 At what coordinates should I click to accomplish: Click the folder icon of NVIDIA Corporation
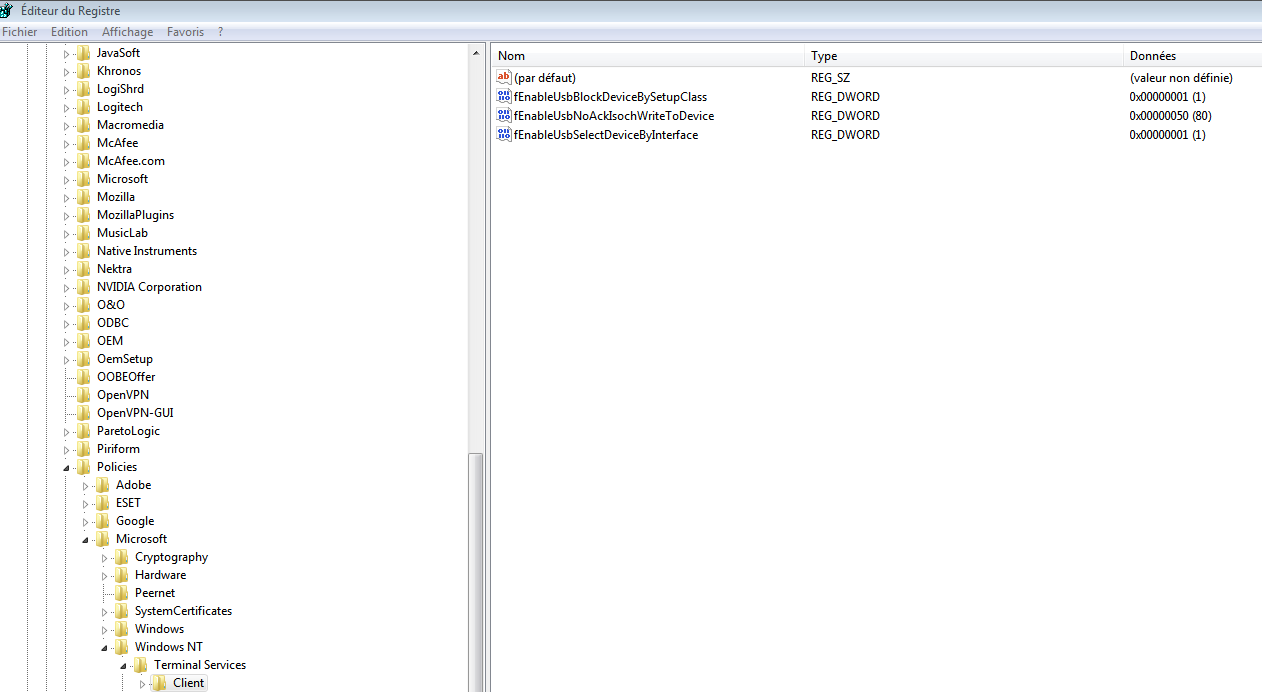83,286
